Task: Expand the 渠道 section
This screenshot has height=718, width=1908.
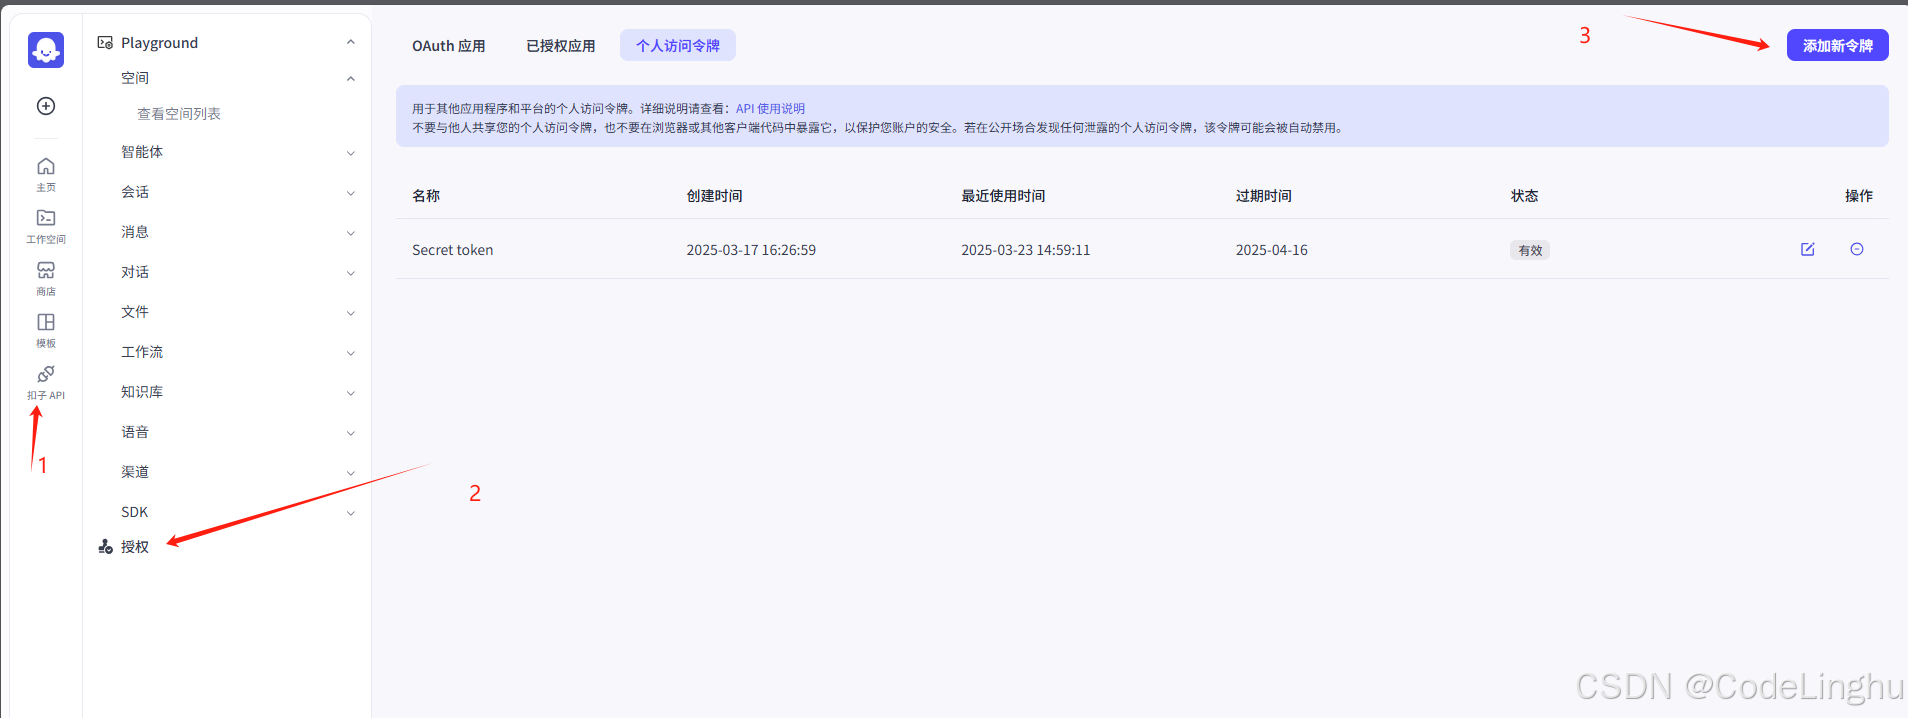Action: pyautogui.click(x=351, y=473)
